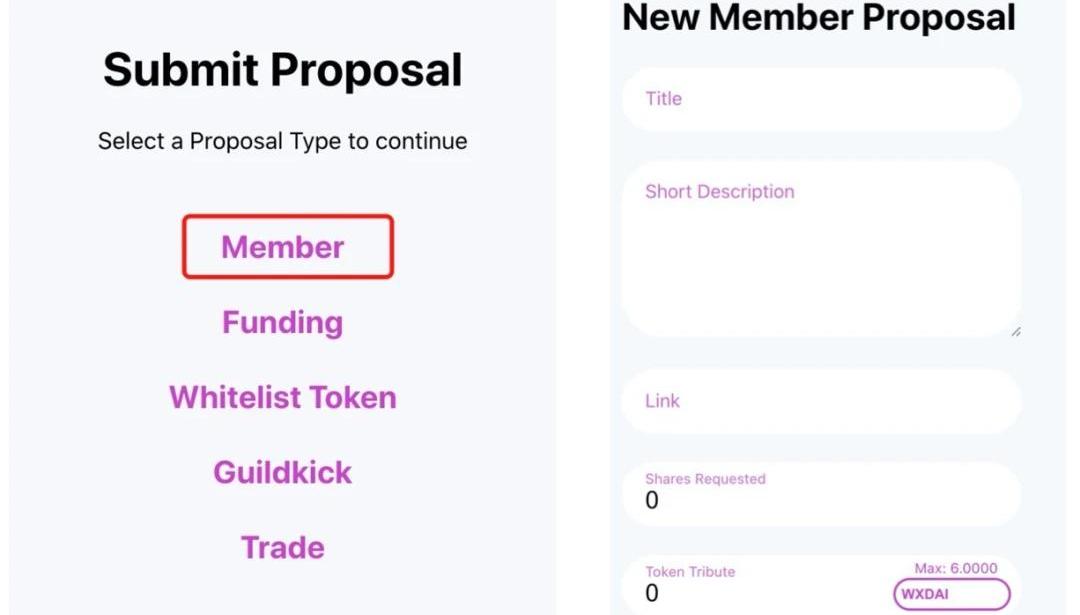Pick the Guildkick proposal type

click(x=283, y=472)
